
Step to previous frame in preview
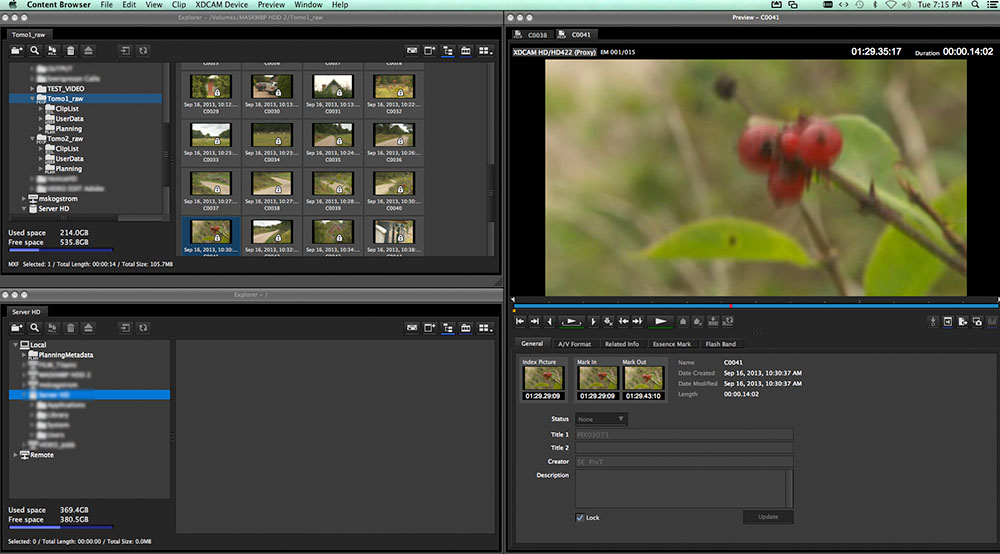coord(623,321)
